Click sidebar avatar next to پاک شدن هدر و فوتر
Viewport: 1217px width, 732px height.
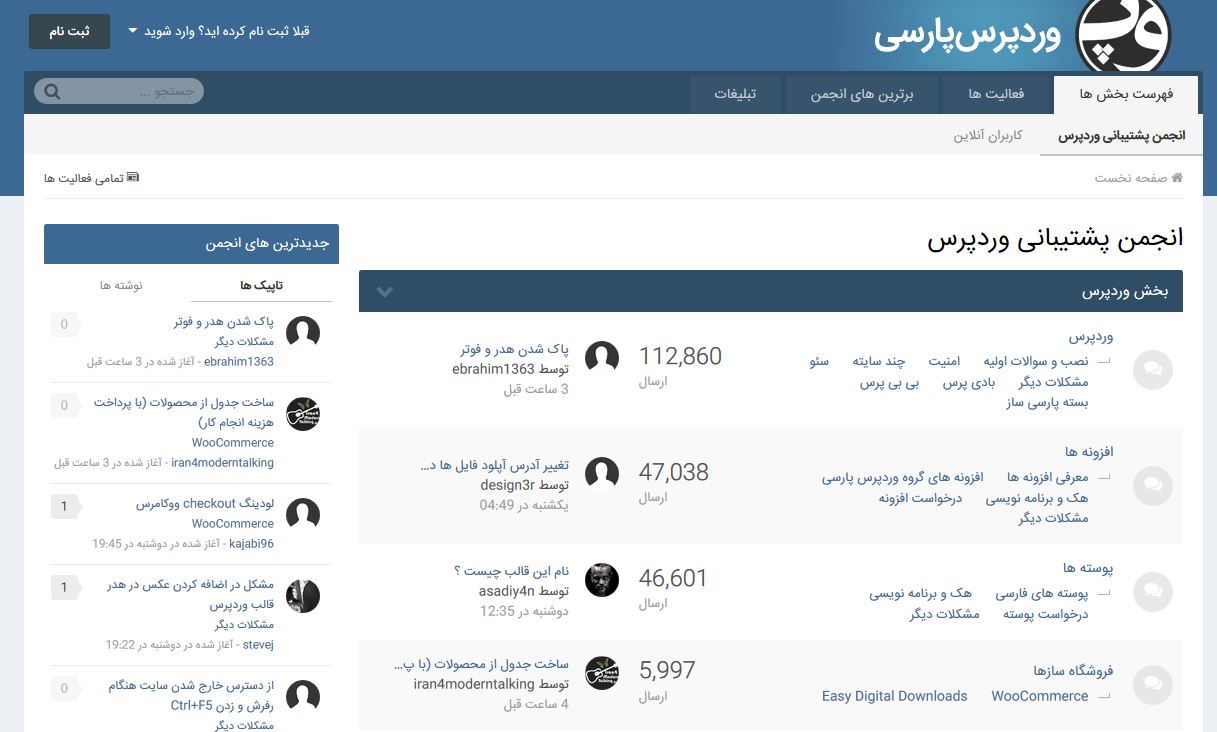point(303,333)
